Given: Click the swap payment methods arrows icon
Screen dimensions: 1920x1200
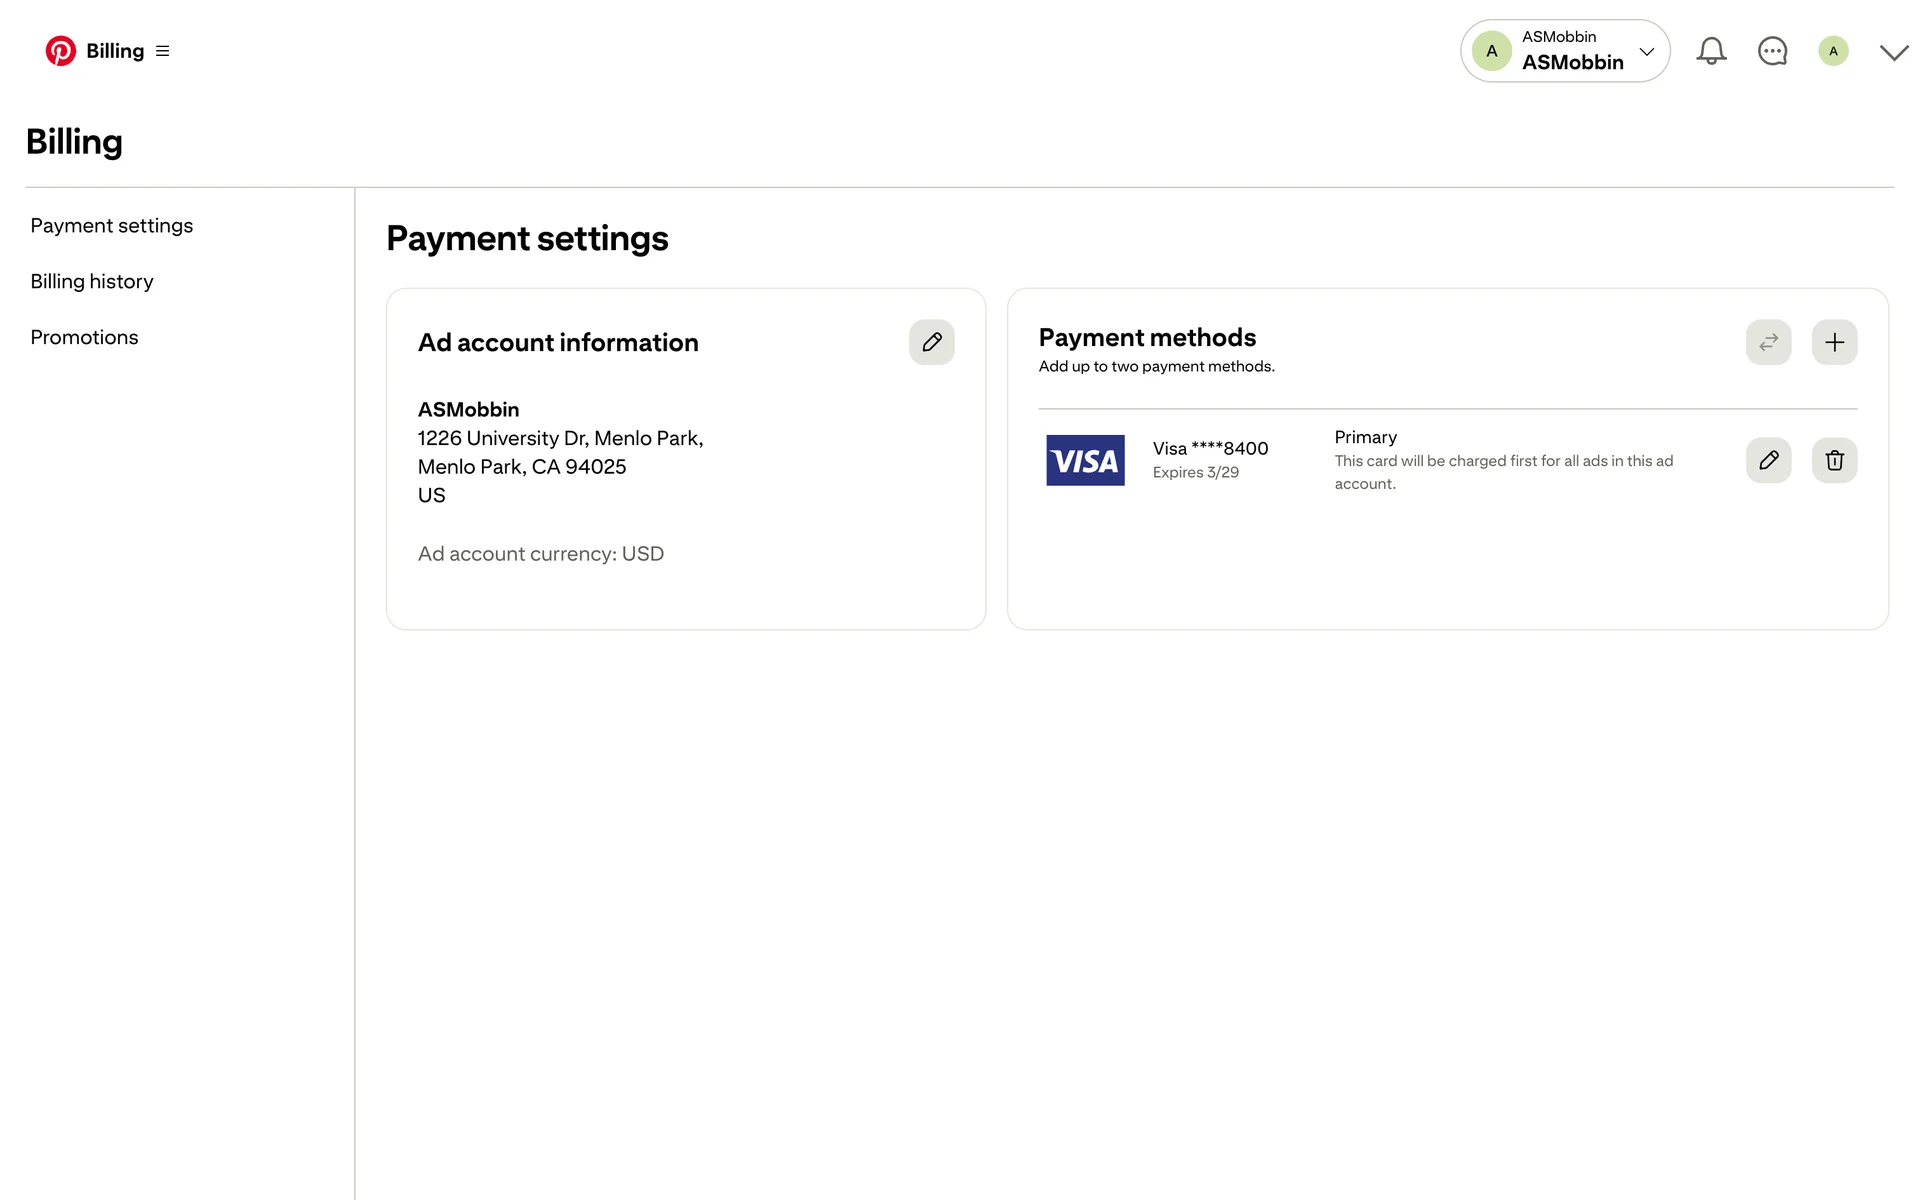Looking at the screenshot, I should point(1768,342).
